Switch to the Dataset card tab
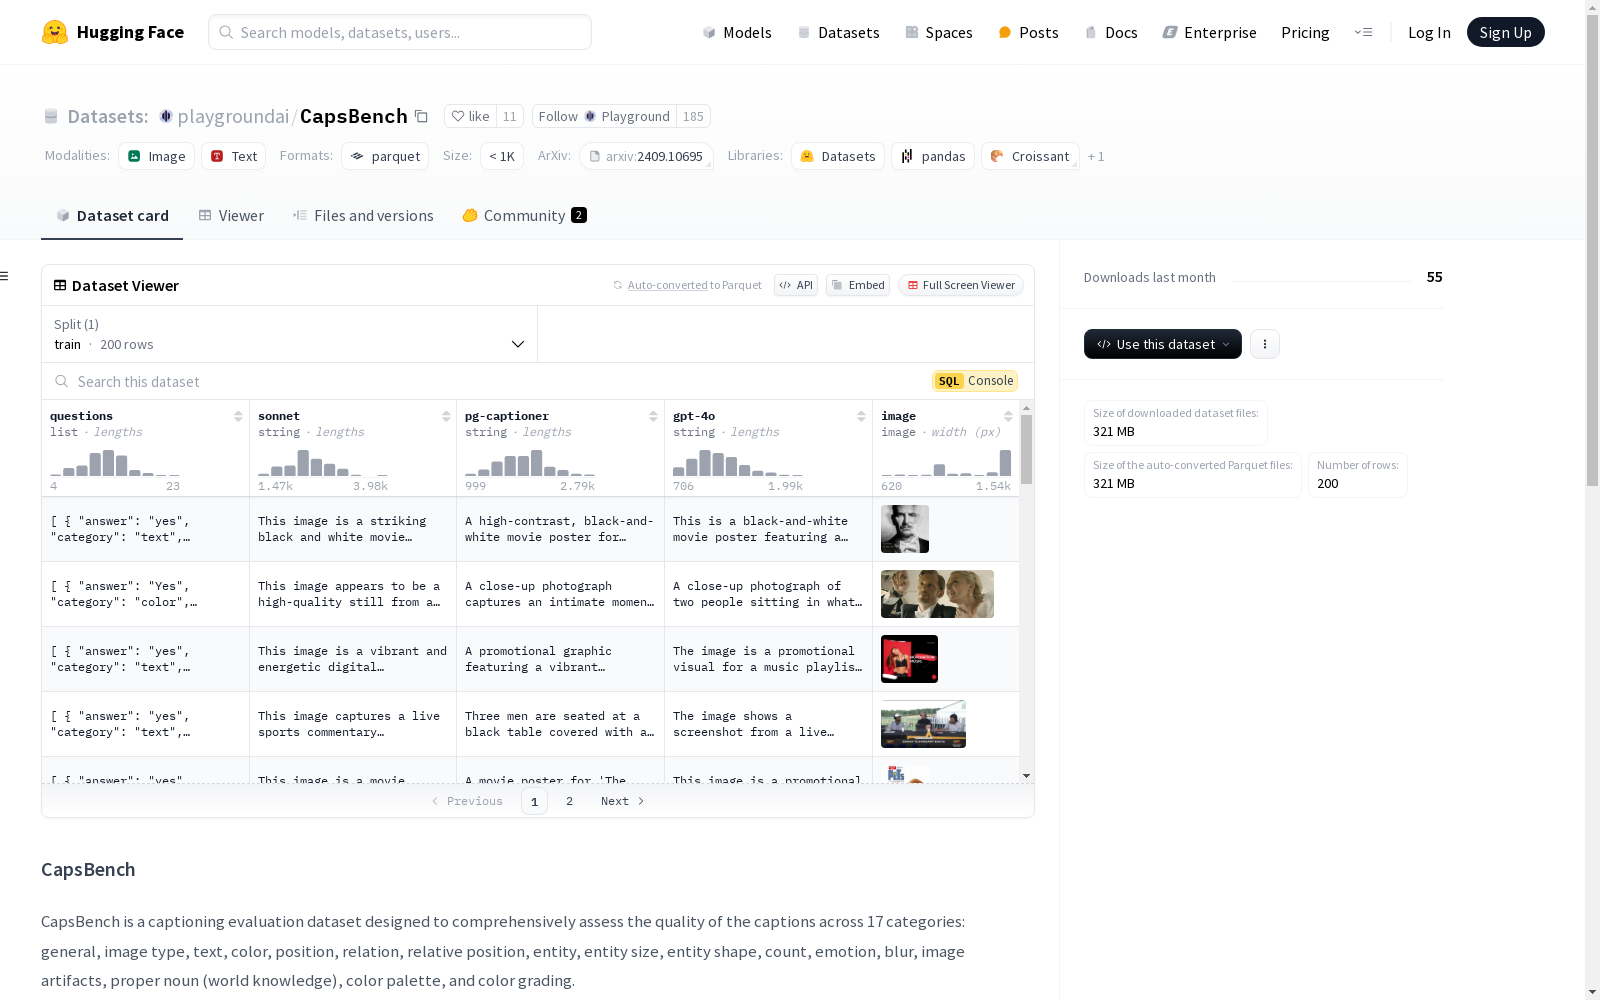 [x=112, y=216]
